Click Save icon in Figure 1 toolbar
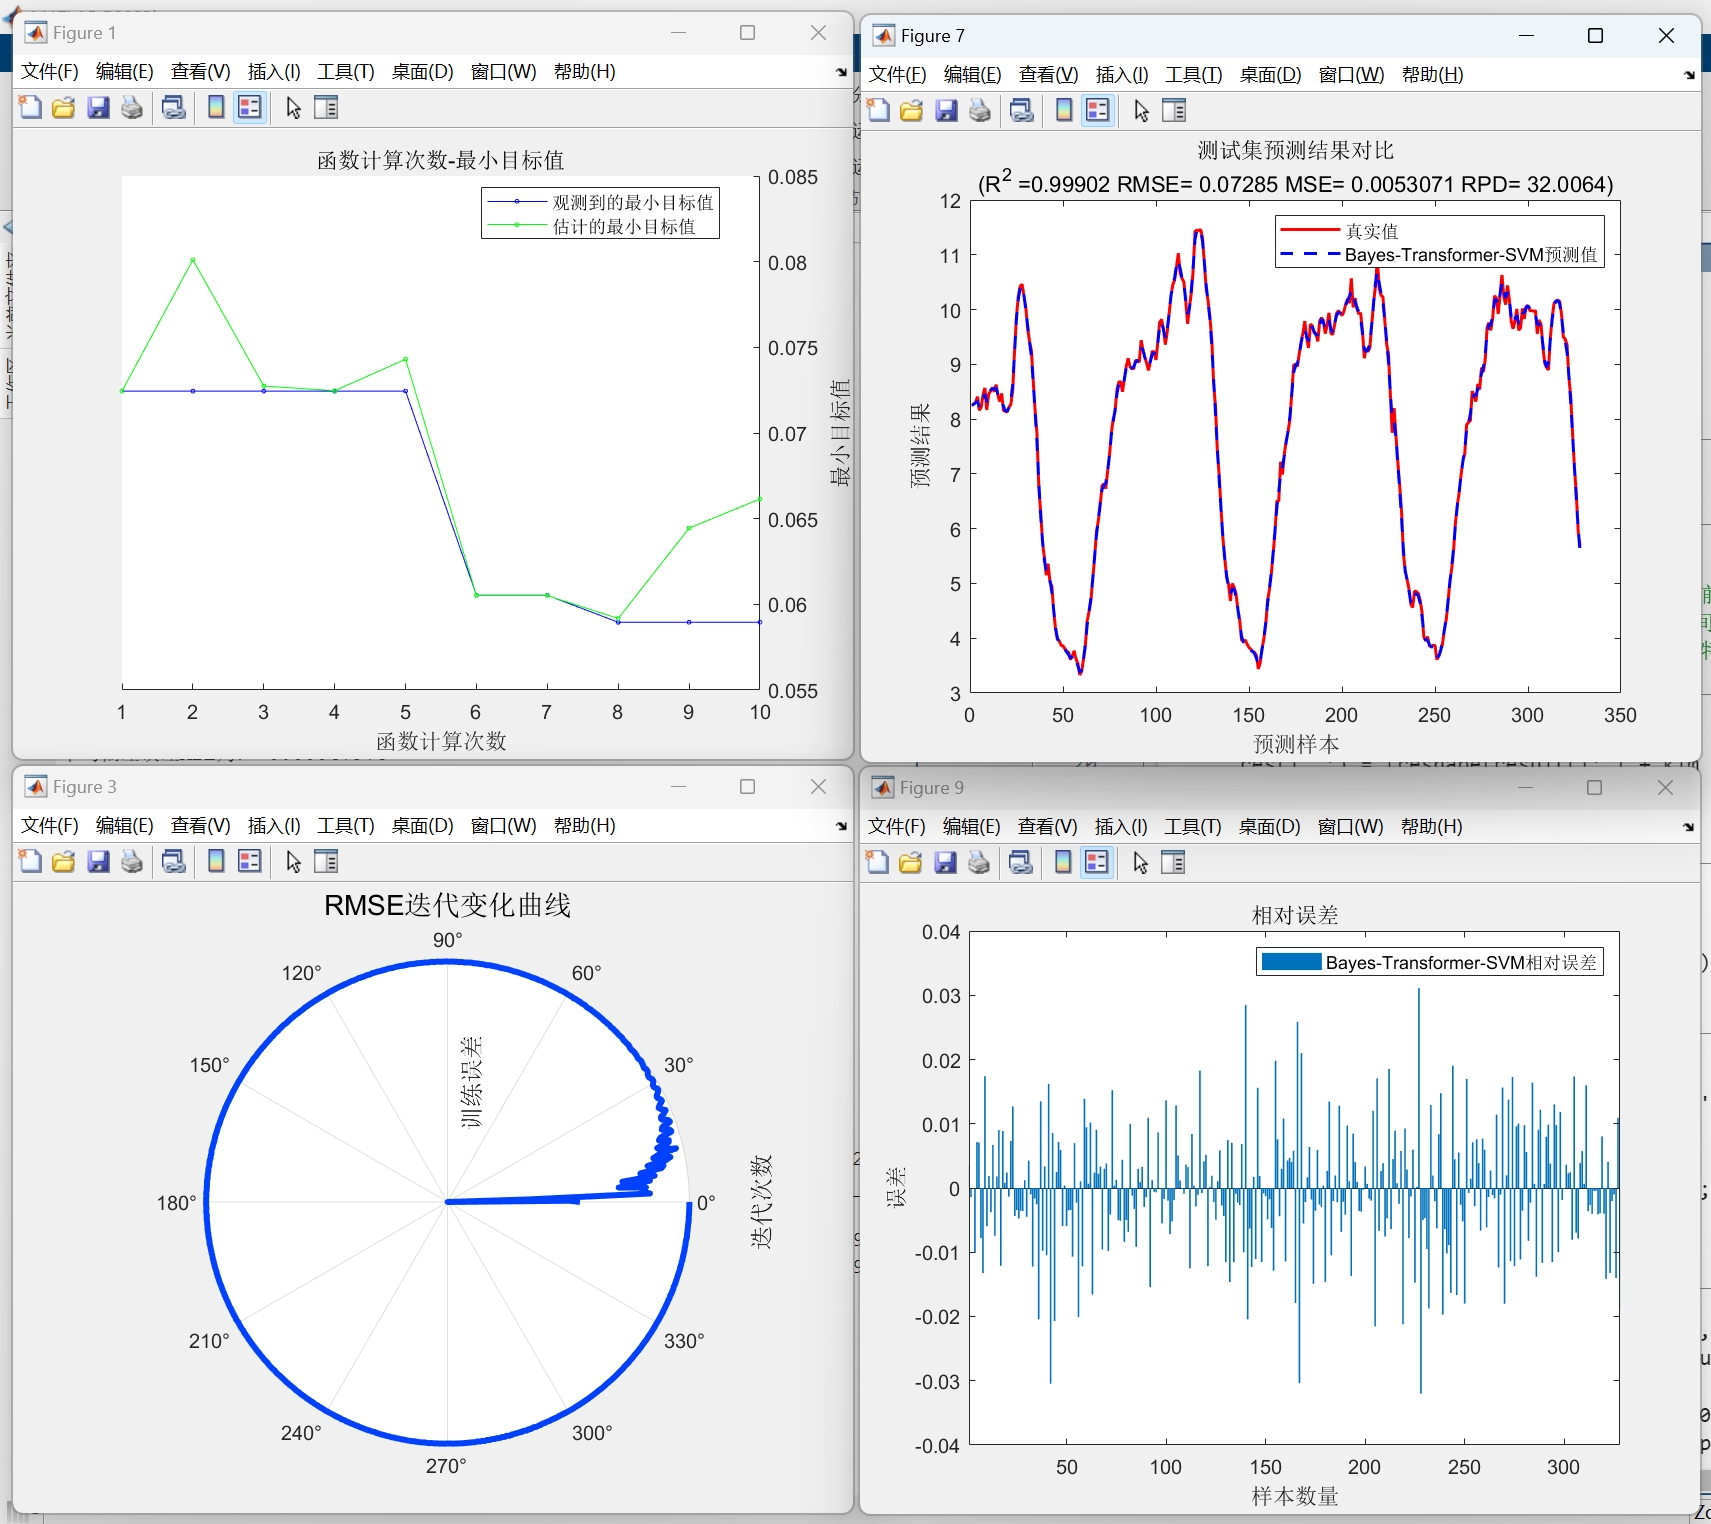The image size is (1711, 1524). (98, 108)
